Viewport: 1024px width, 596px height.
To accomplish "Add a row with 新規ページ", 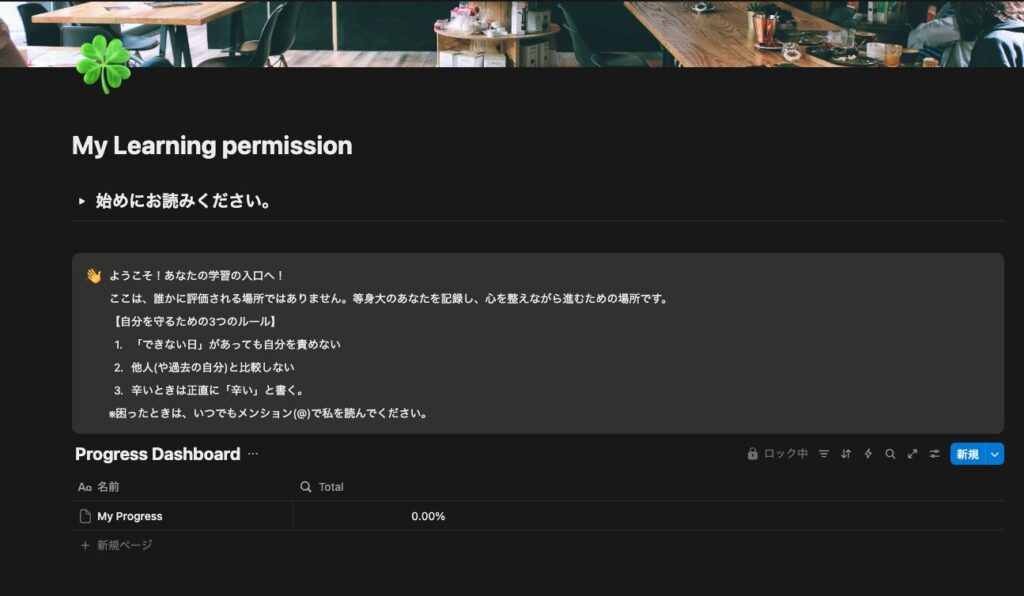I will click(x=115, y=545).
